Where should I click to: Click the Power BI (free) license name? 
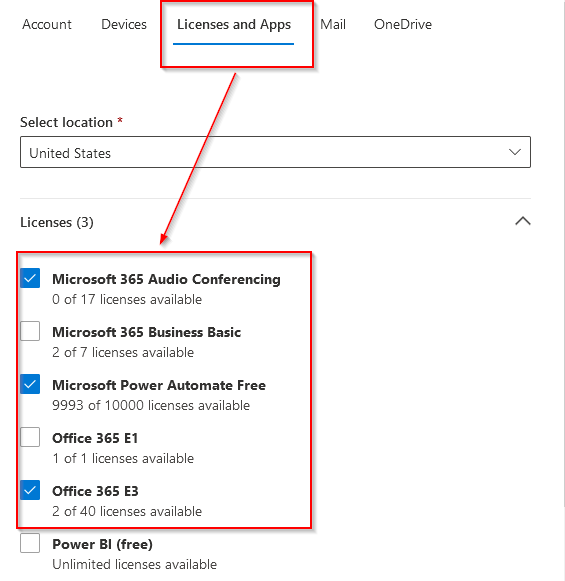[x=102, y=544]
